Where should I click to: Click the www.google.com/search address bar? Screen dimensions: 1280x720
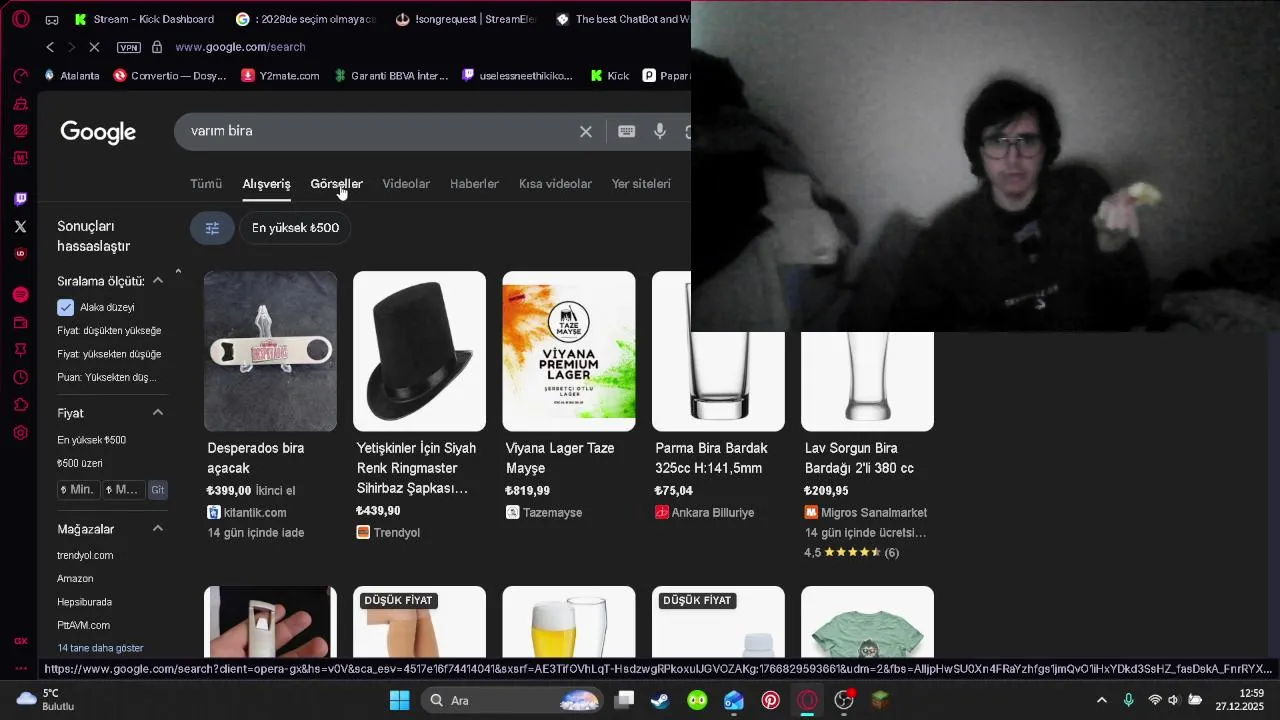240,47
